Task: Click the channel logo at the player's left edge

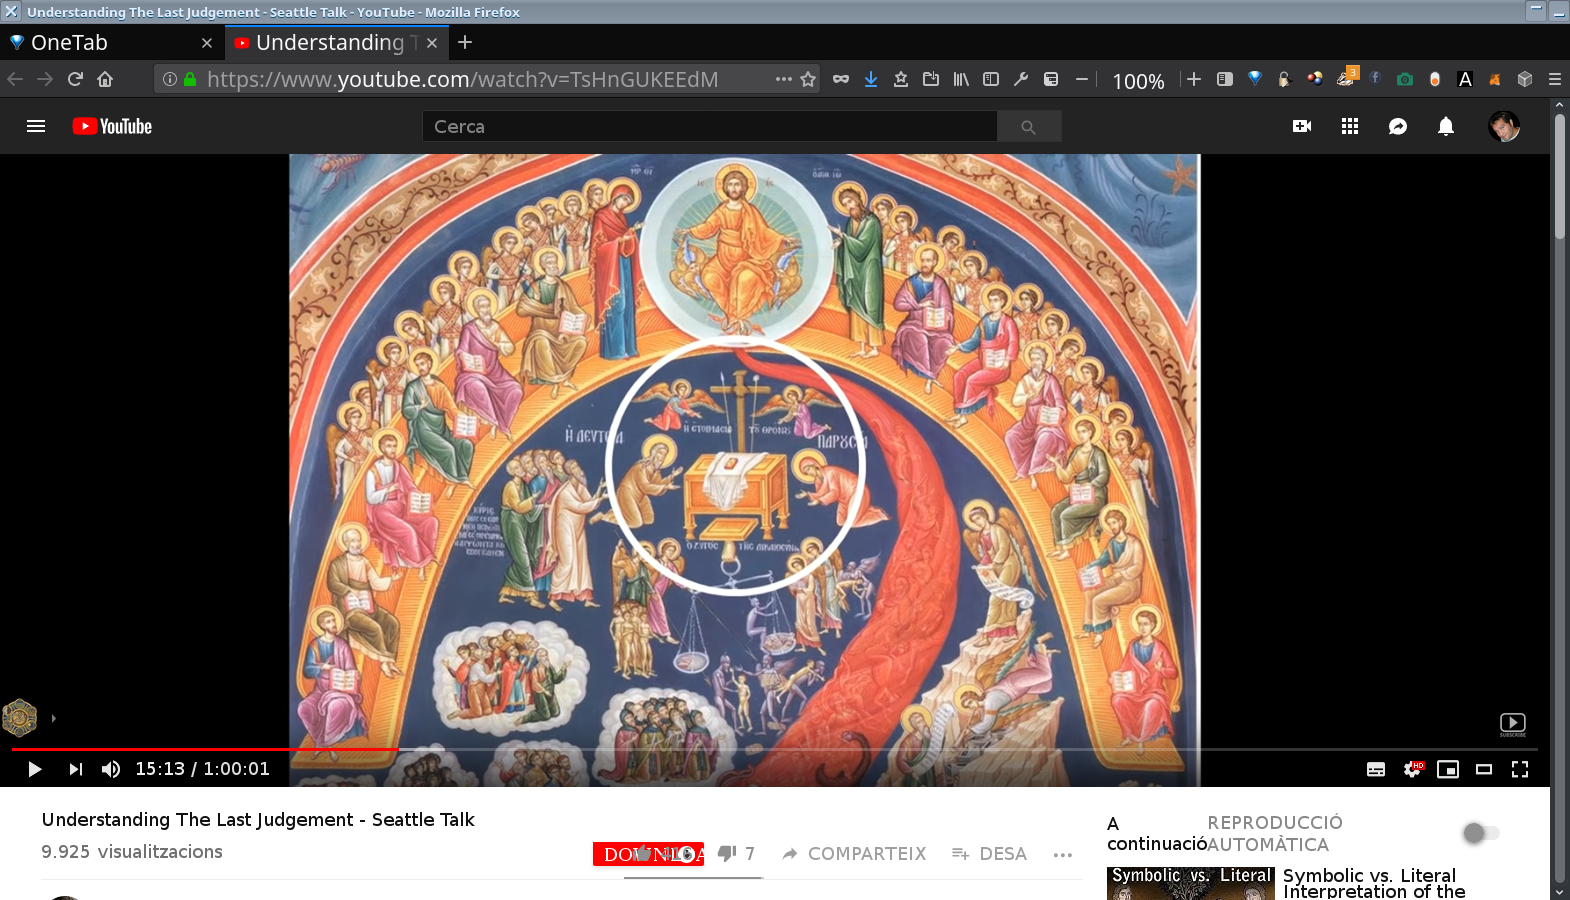Action: pyautogui.click(x=20, y=717)
